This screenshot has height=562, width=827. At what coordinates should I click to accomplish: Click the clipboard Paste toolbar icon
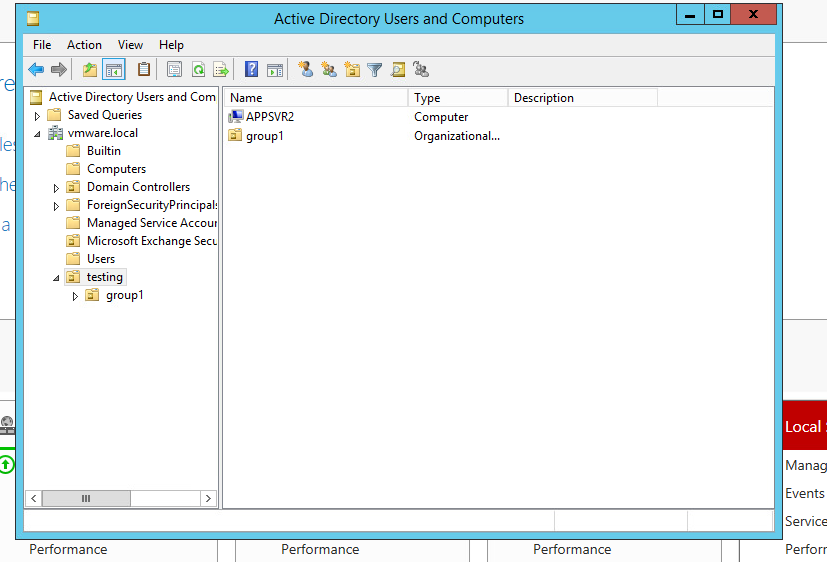pos(143,70)
